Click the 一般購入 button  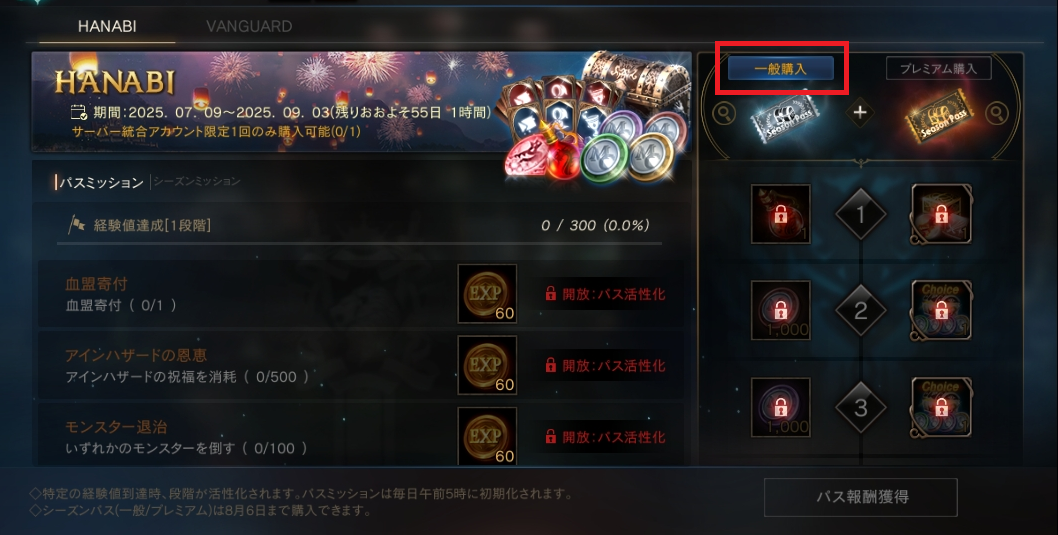click(x=781, y=69)
